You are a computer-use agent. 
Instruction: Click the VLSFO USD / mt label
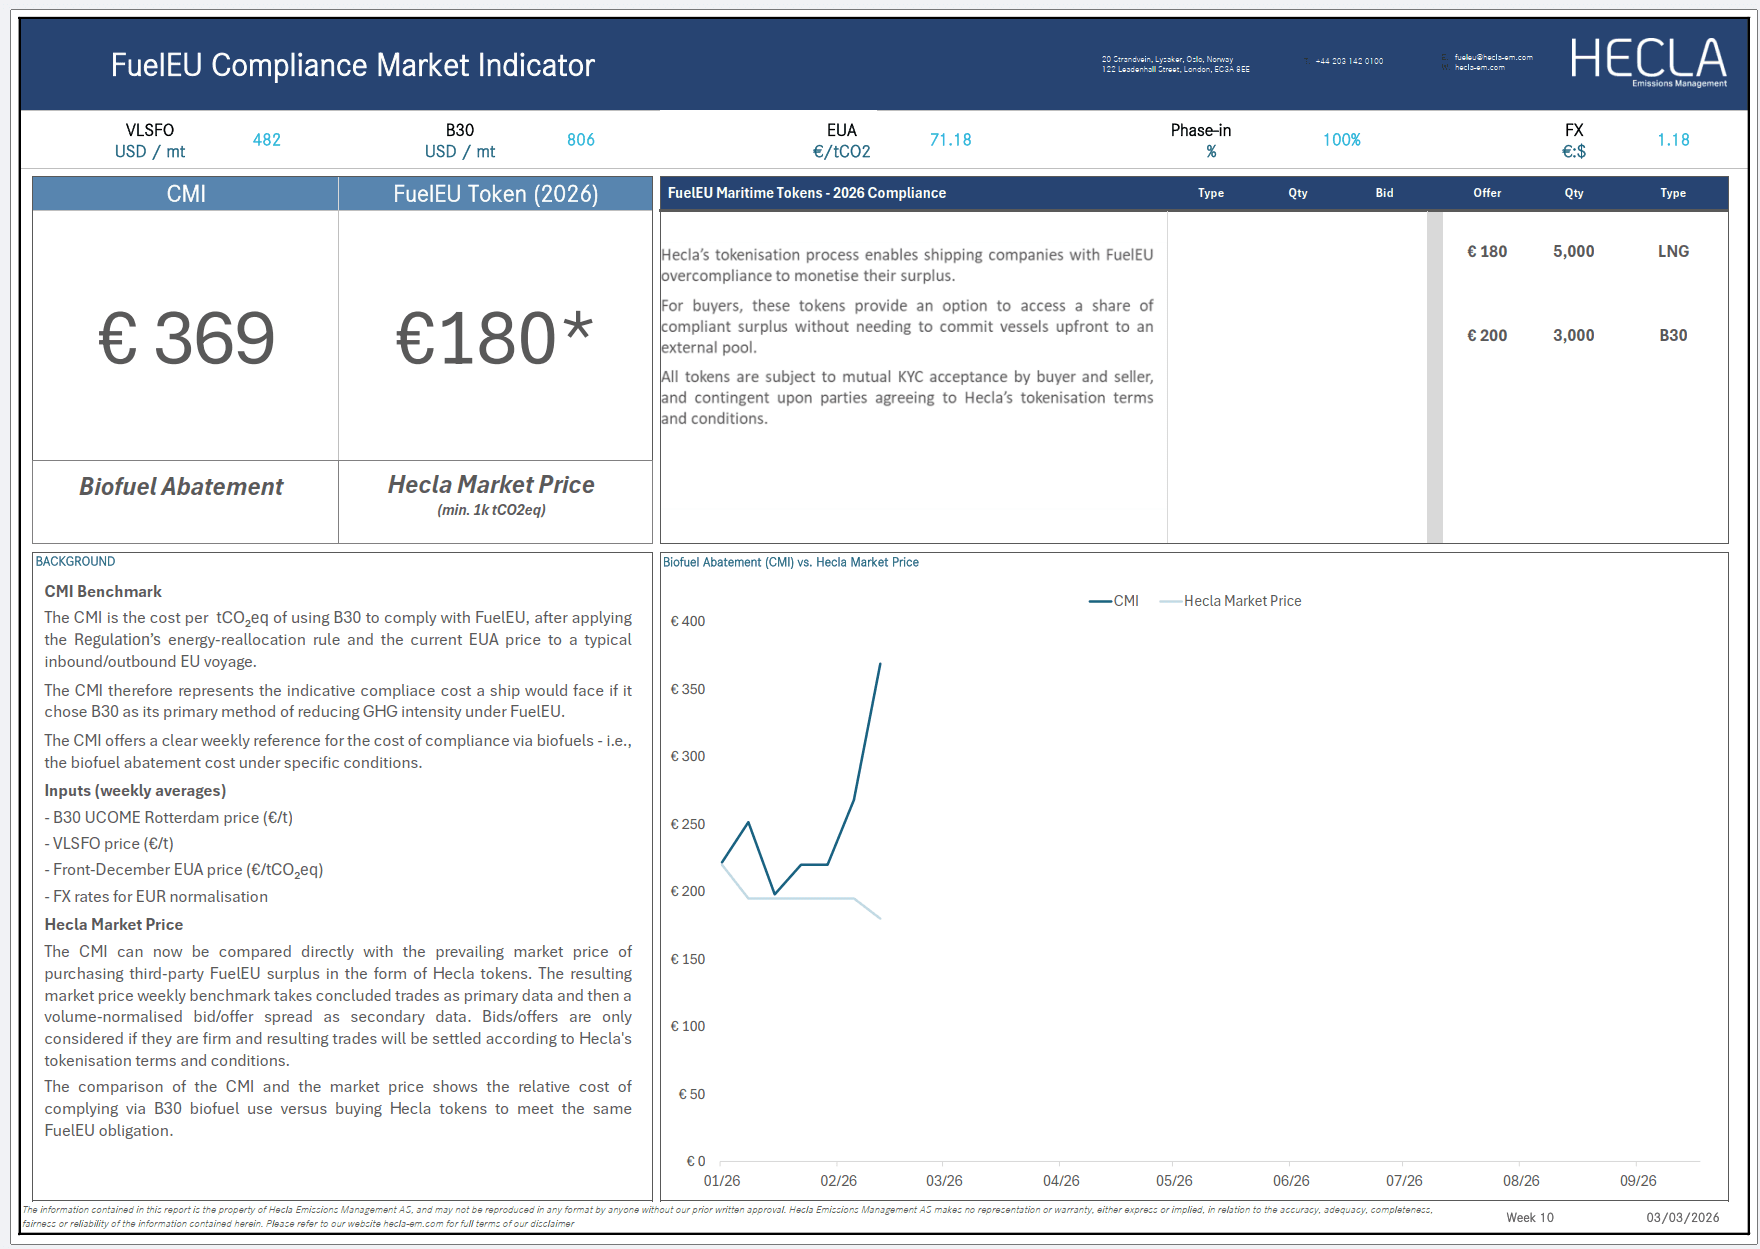150,141
